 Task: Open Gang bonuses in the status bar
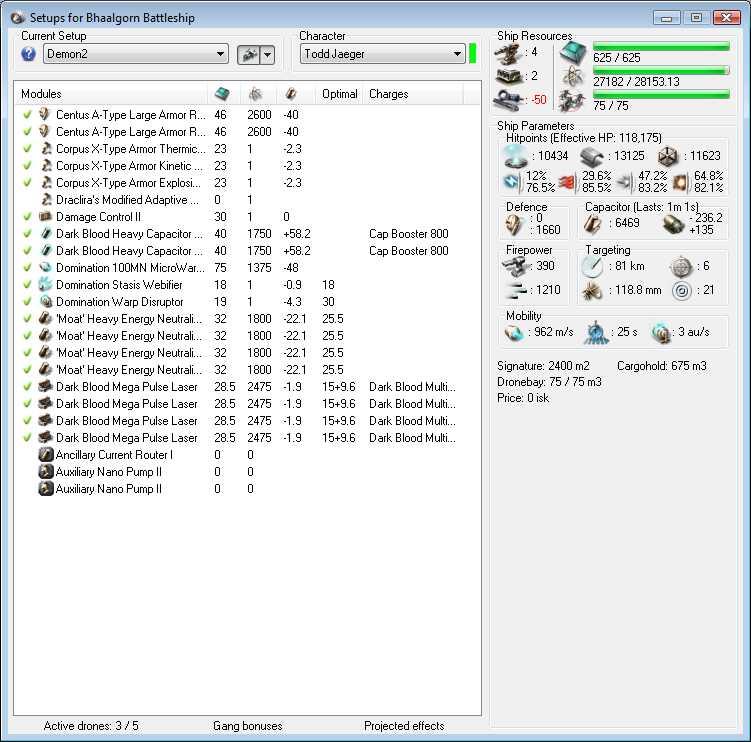click(x=248, y=726)
